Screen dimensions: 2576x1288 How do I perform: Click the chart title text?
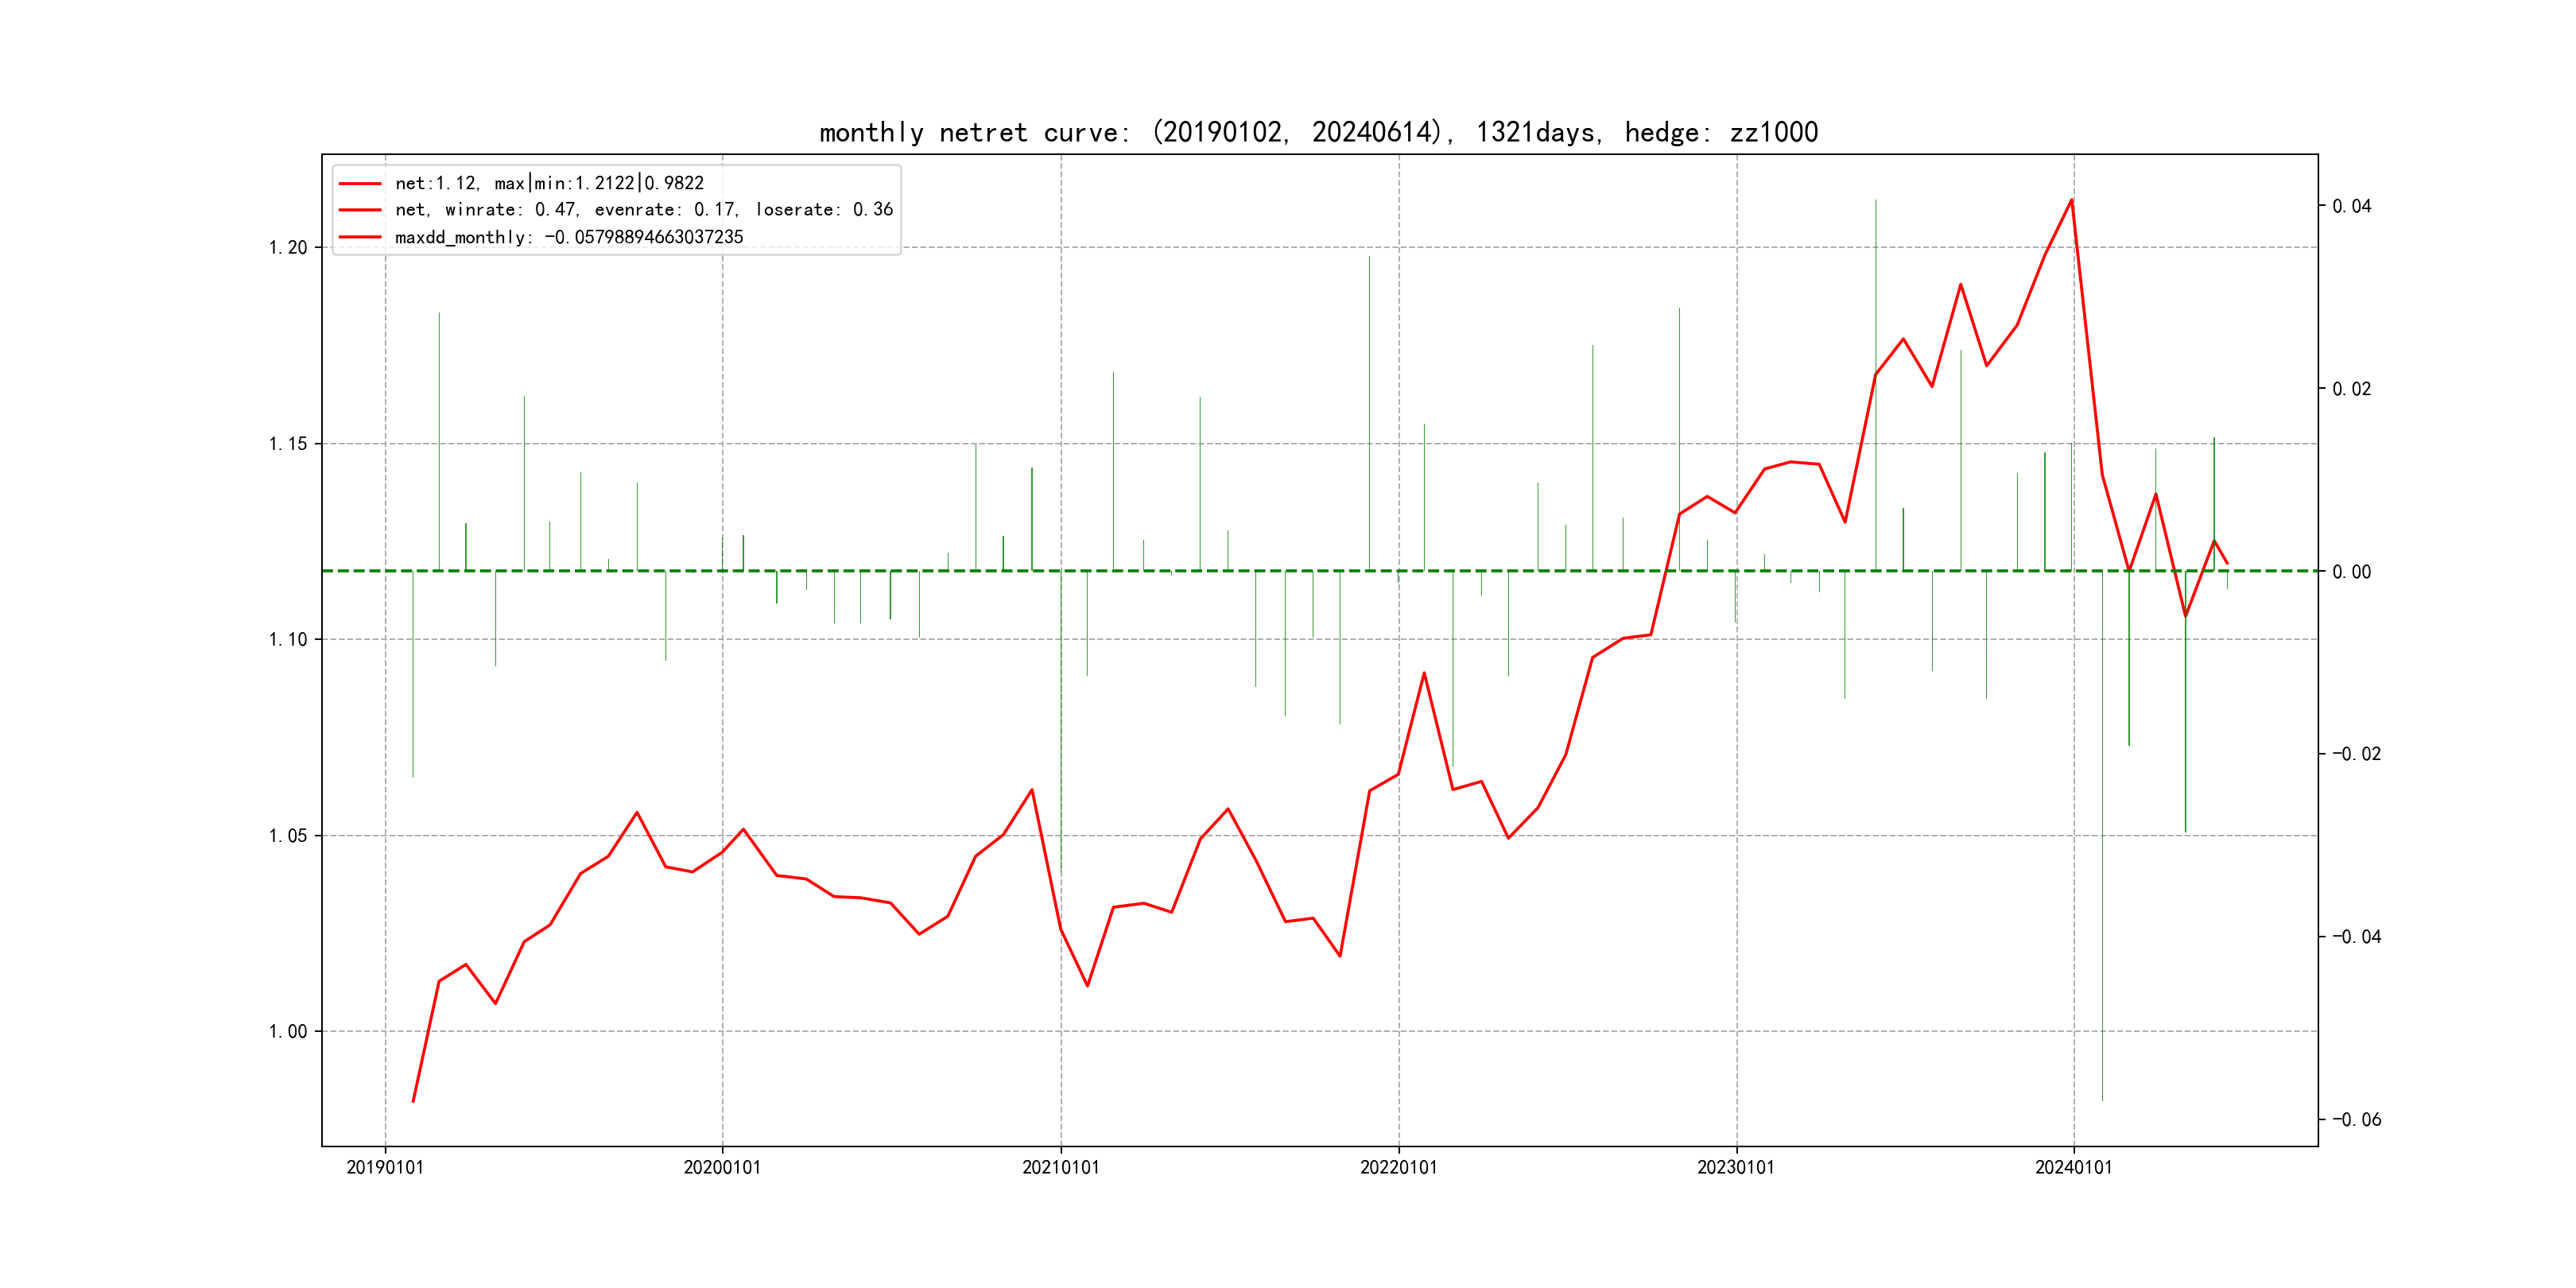coord(1318,132)
